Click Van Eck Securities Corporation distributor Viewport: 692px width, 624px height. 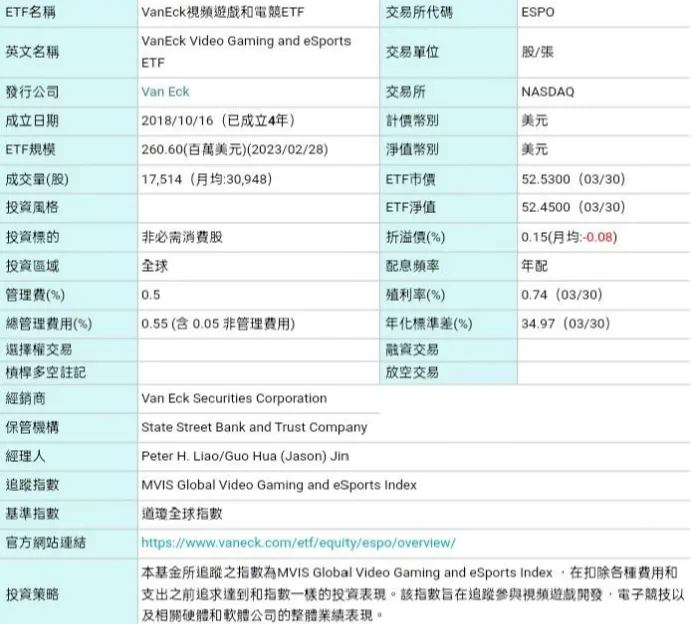(x=234, y=398)
